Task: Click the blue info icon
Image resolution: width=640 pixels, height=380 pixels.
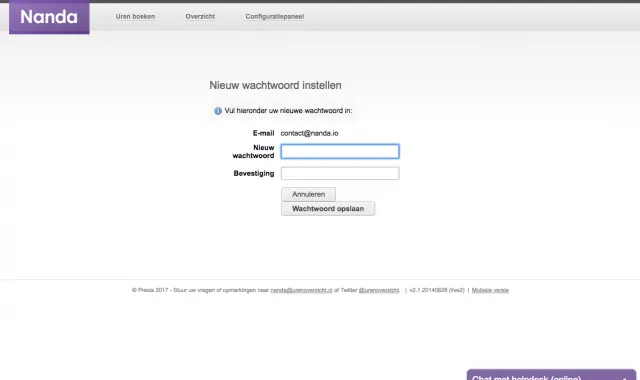Action: coord(218,111)
